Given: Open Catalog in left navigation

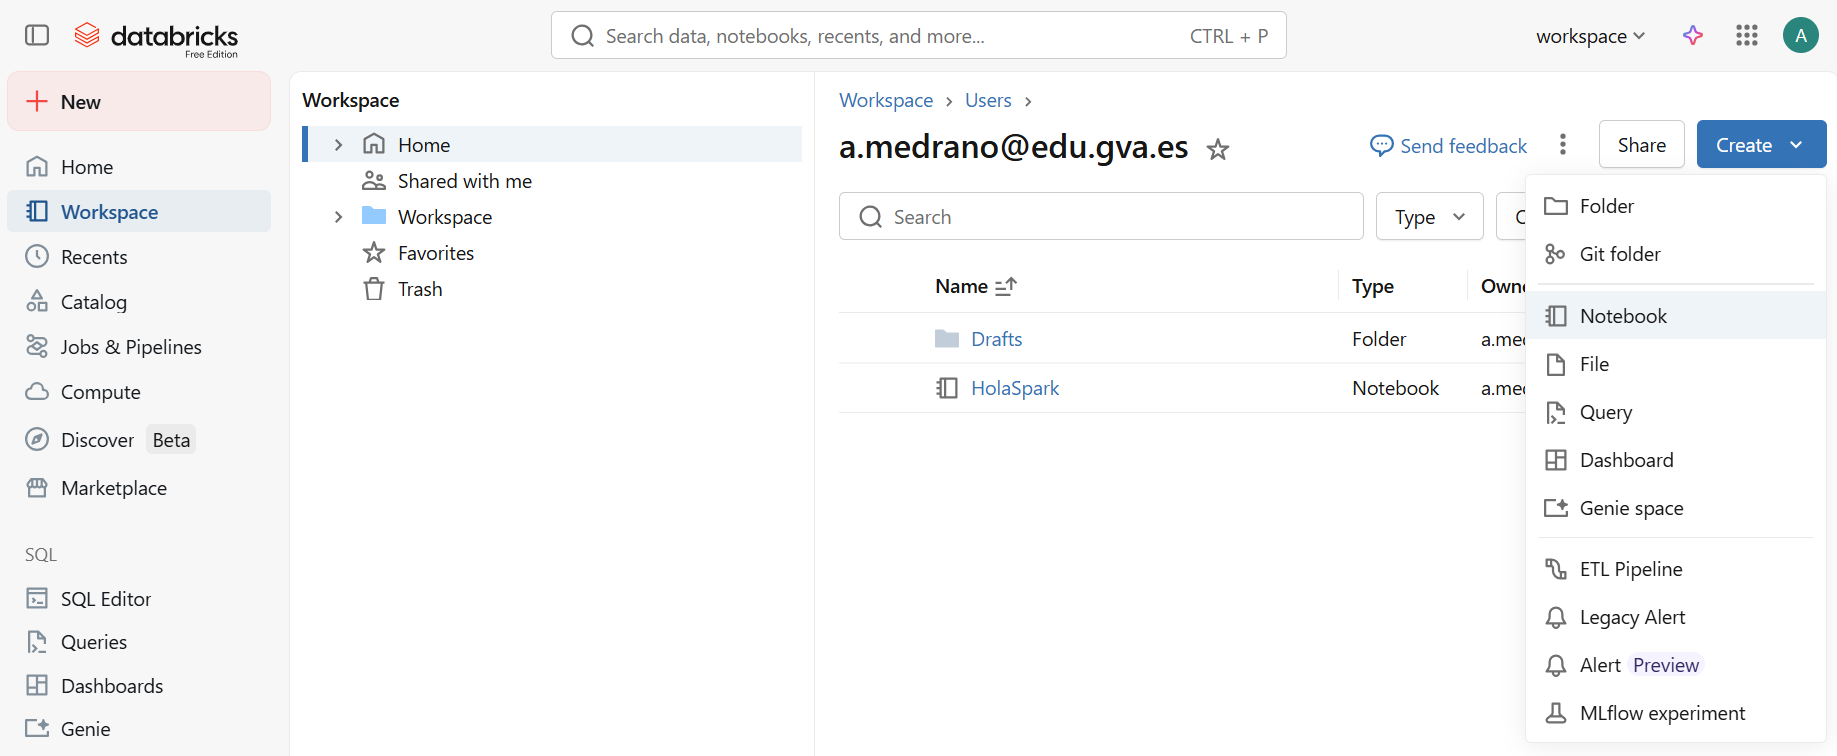Looking at the screenshot, I should (x=139, y=302).
